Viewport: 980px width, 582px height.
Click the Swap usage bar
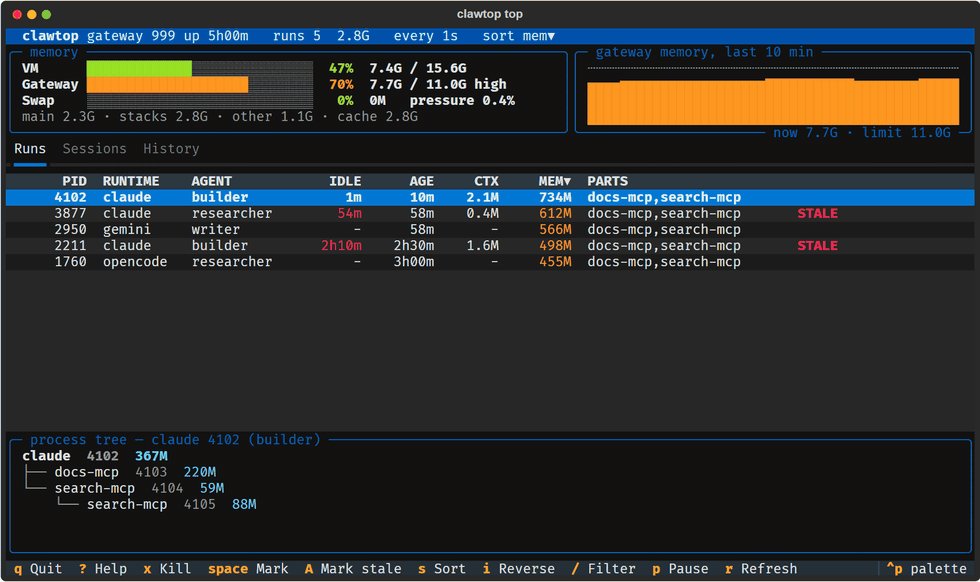coord(199,101)
